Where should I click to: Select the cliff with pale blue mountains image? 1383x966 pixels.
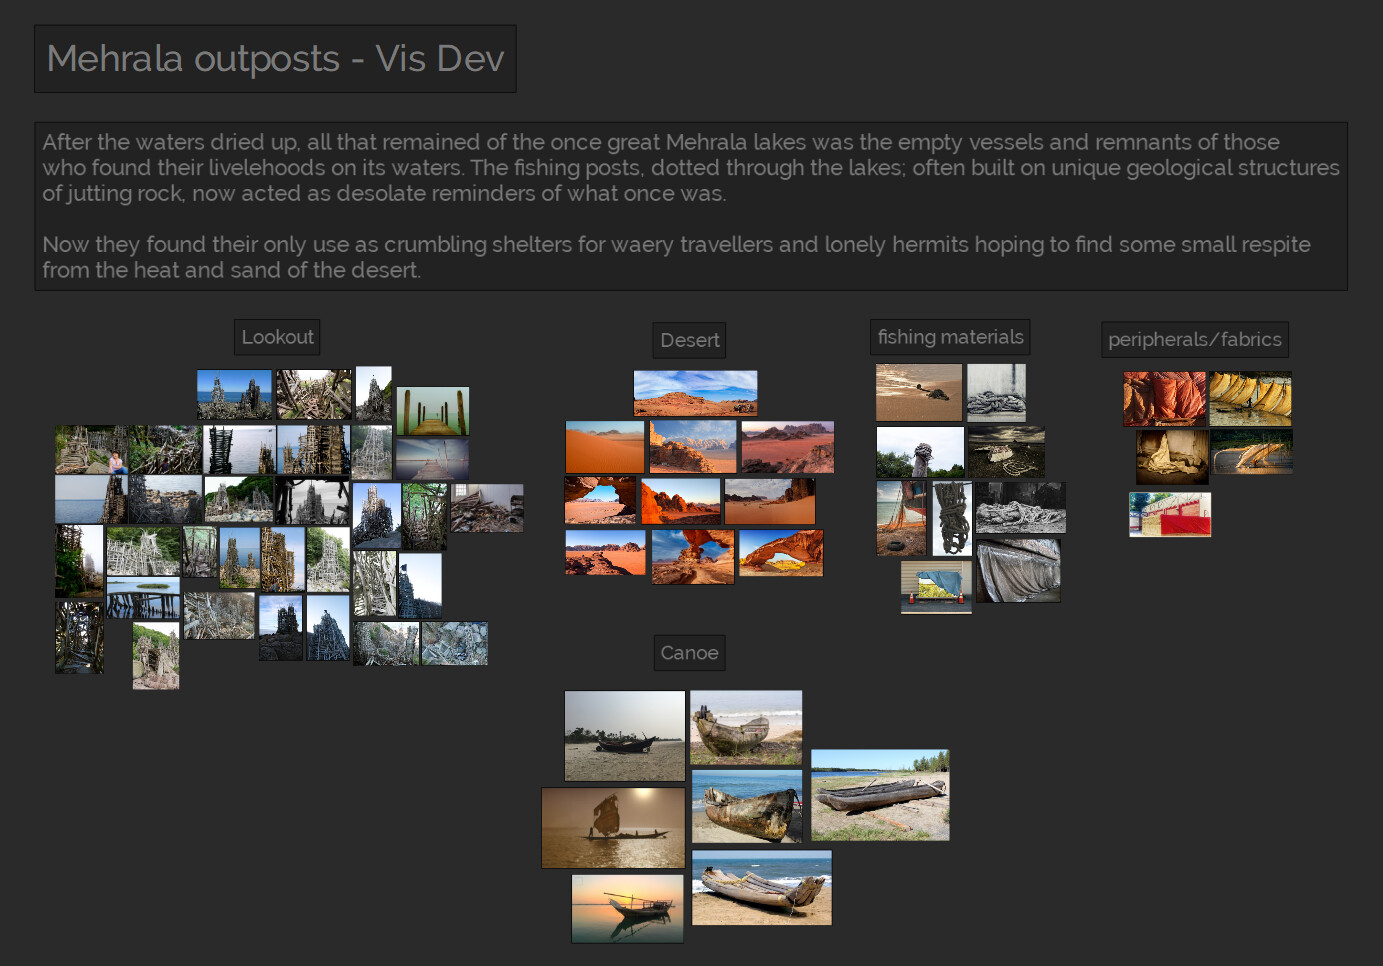click(x=693, y=446)
